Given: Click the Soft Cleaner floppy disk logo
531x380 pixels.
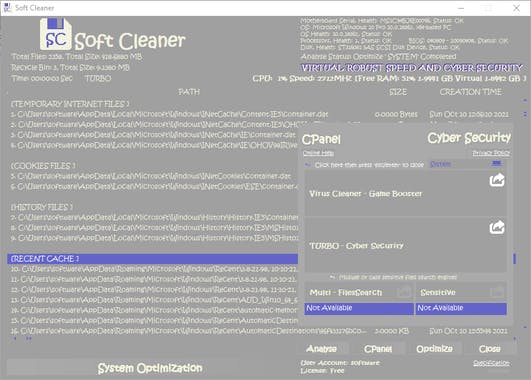Looking at the screenshot, I should [56, 34].
